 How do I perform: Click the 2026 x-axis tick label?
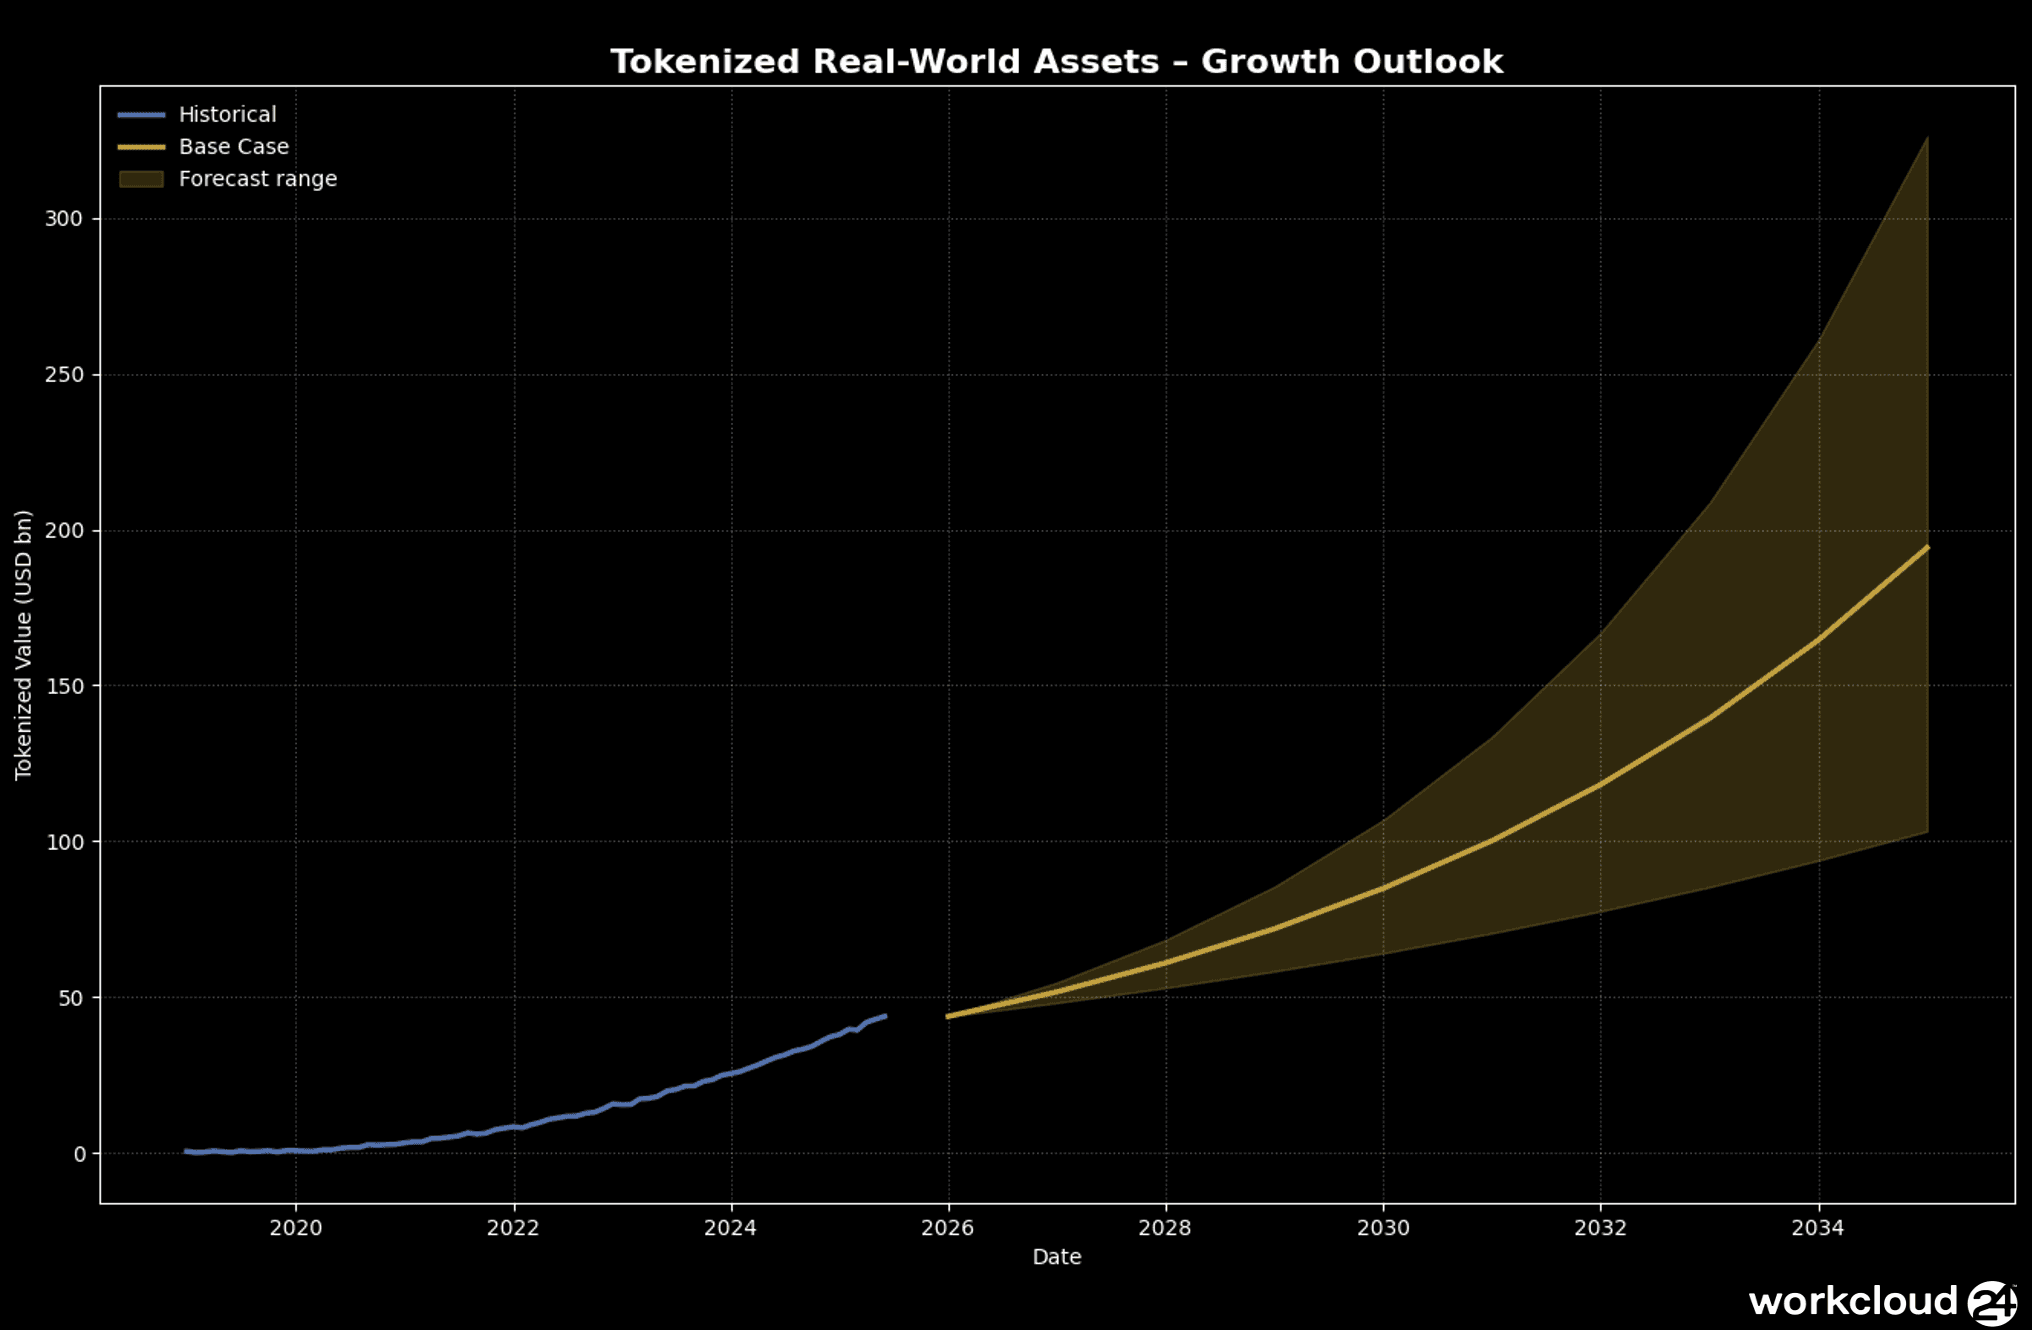coord(947,1228)
